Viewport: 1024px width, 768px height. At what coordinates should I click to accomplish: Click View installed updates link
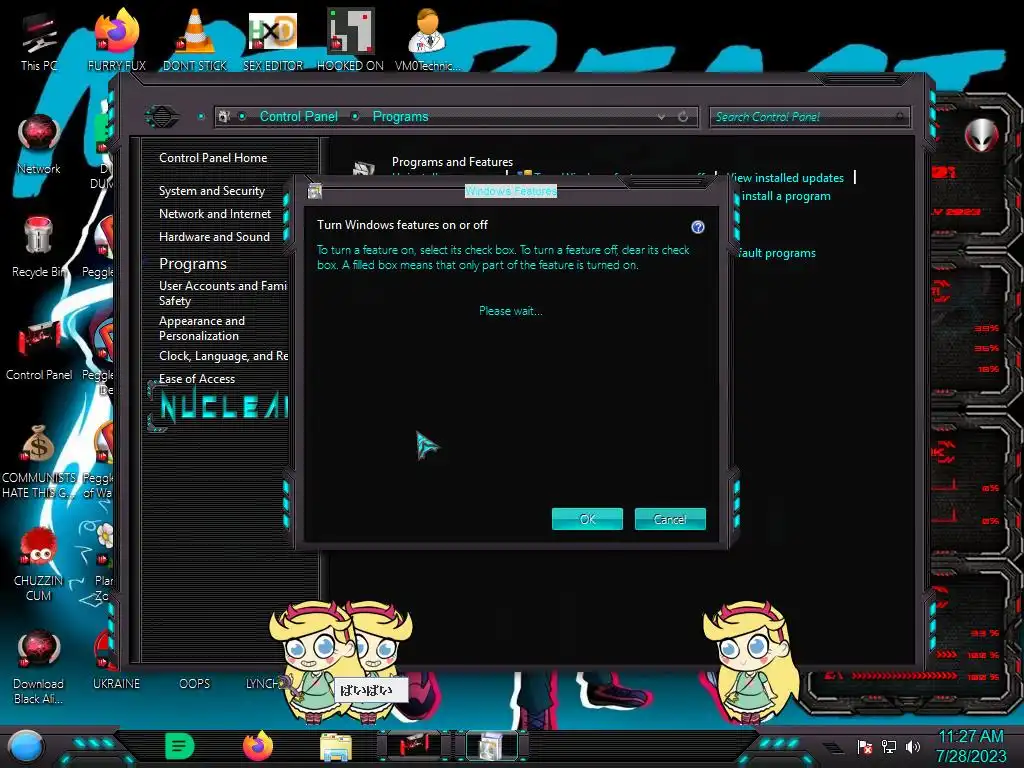[x=785, y=178]
